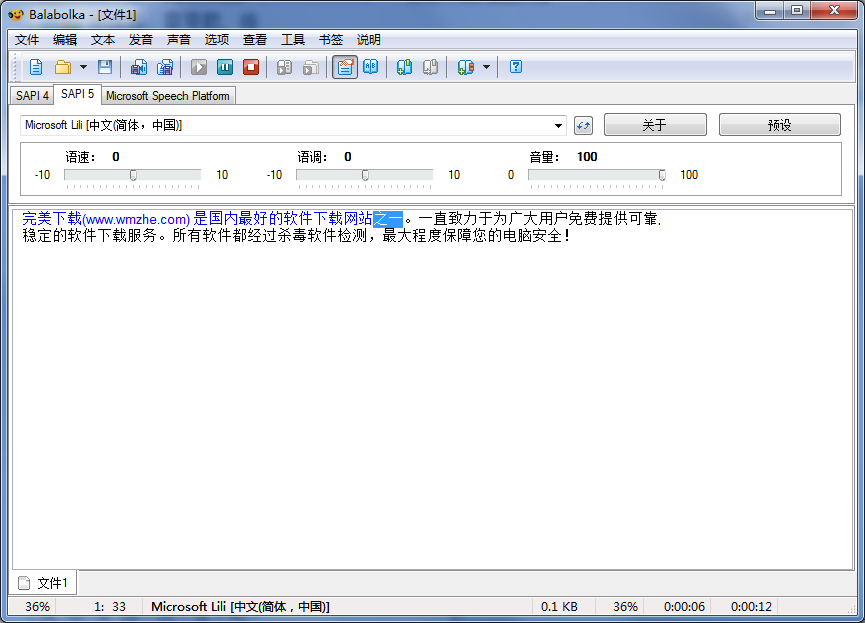The image size is (865, 623).
Task: Click www.wmzhe.com in the text
Action: coord(138,220)
